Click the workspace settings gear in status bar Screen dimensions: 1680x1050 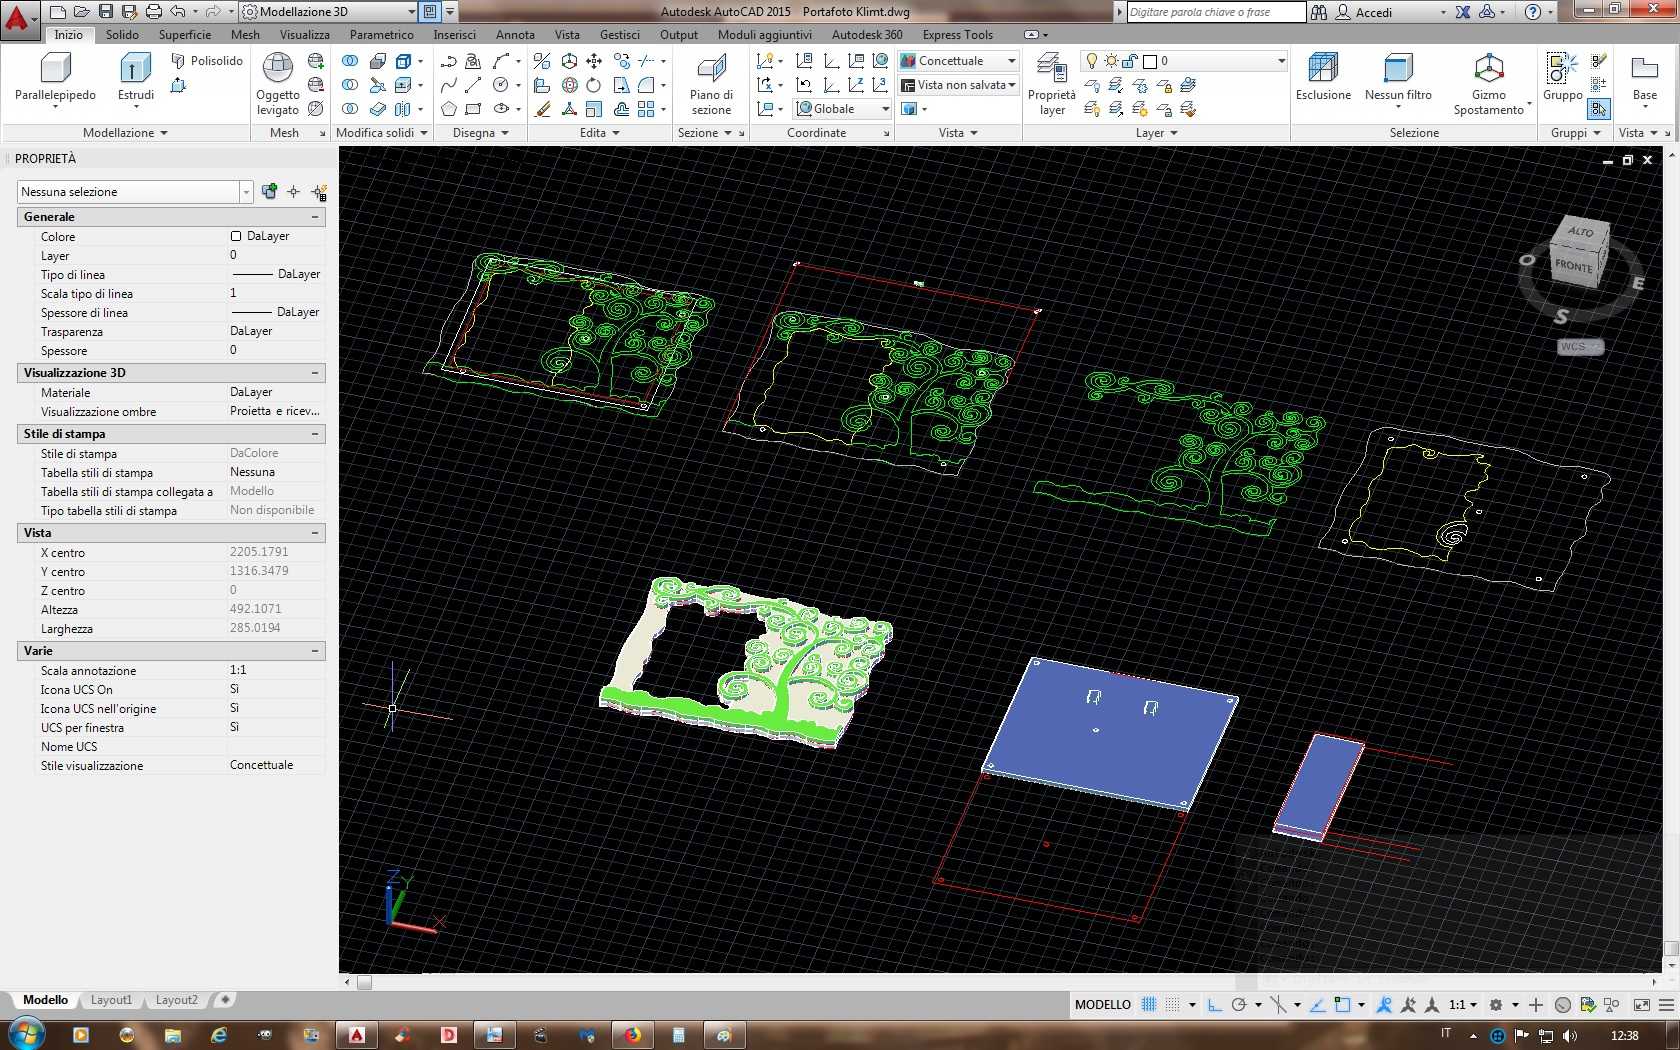tap(1496, 1005)
